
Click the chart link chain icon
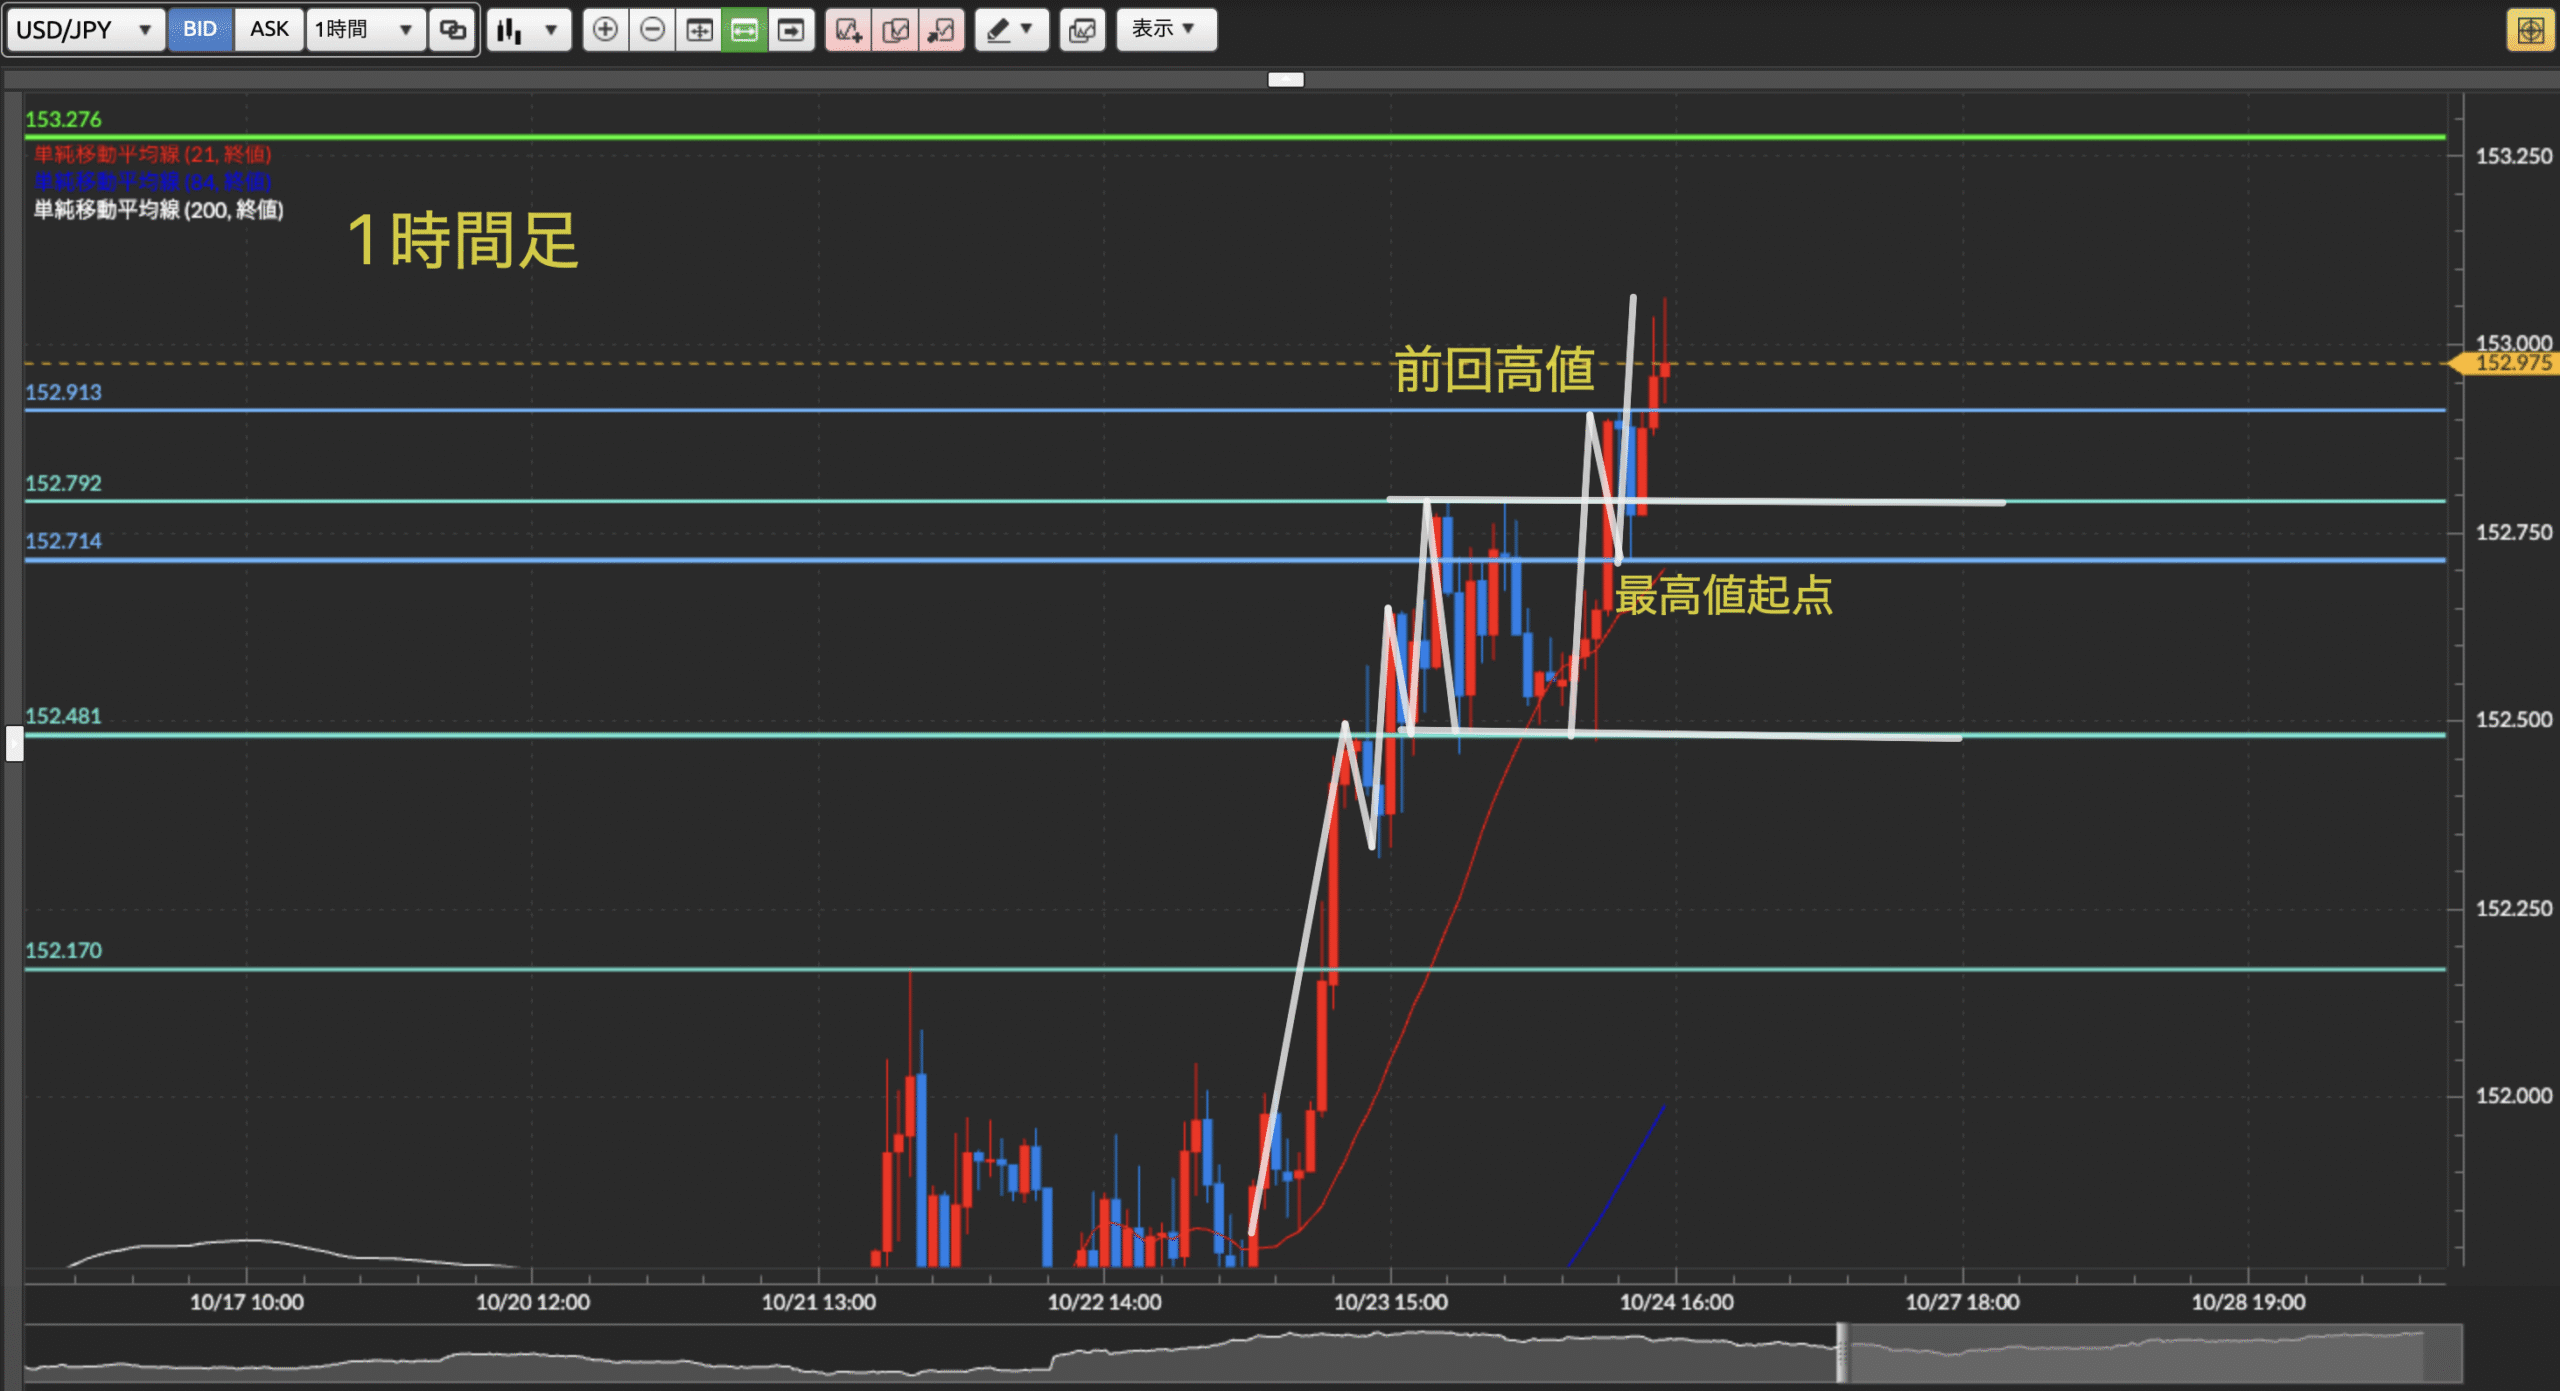(x=453, y=30)
